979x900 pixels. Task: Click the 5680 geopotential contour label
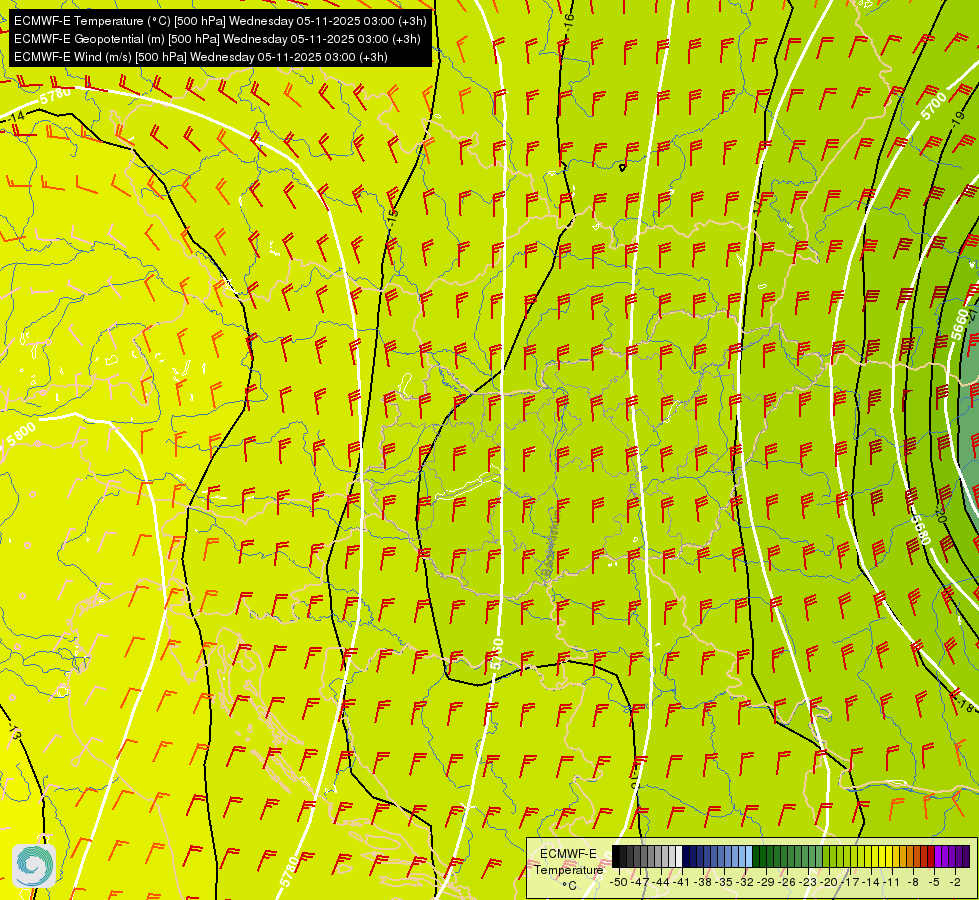pos(920,529)
